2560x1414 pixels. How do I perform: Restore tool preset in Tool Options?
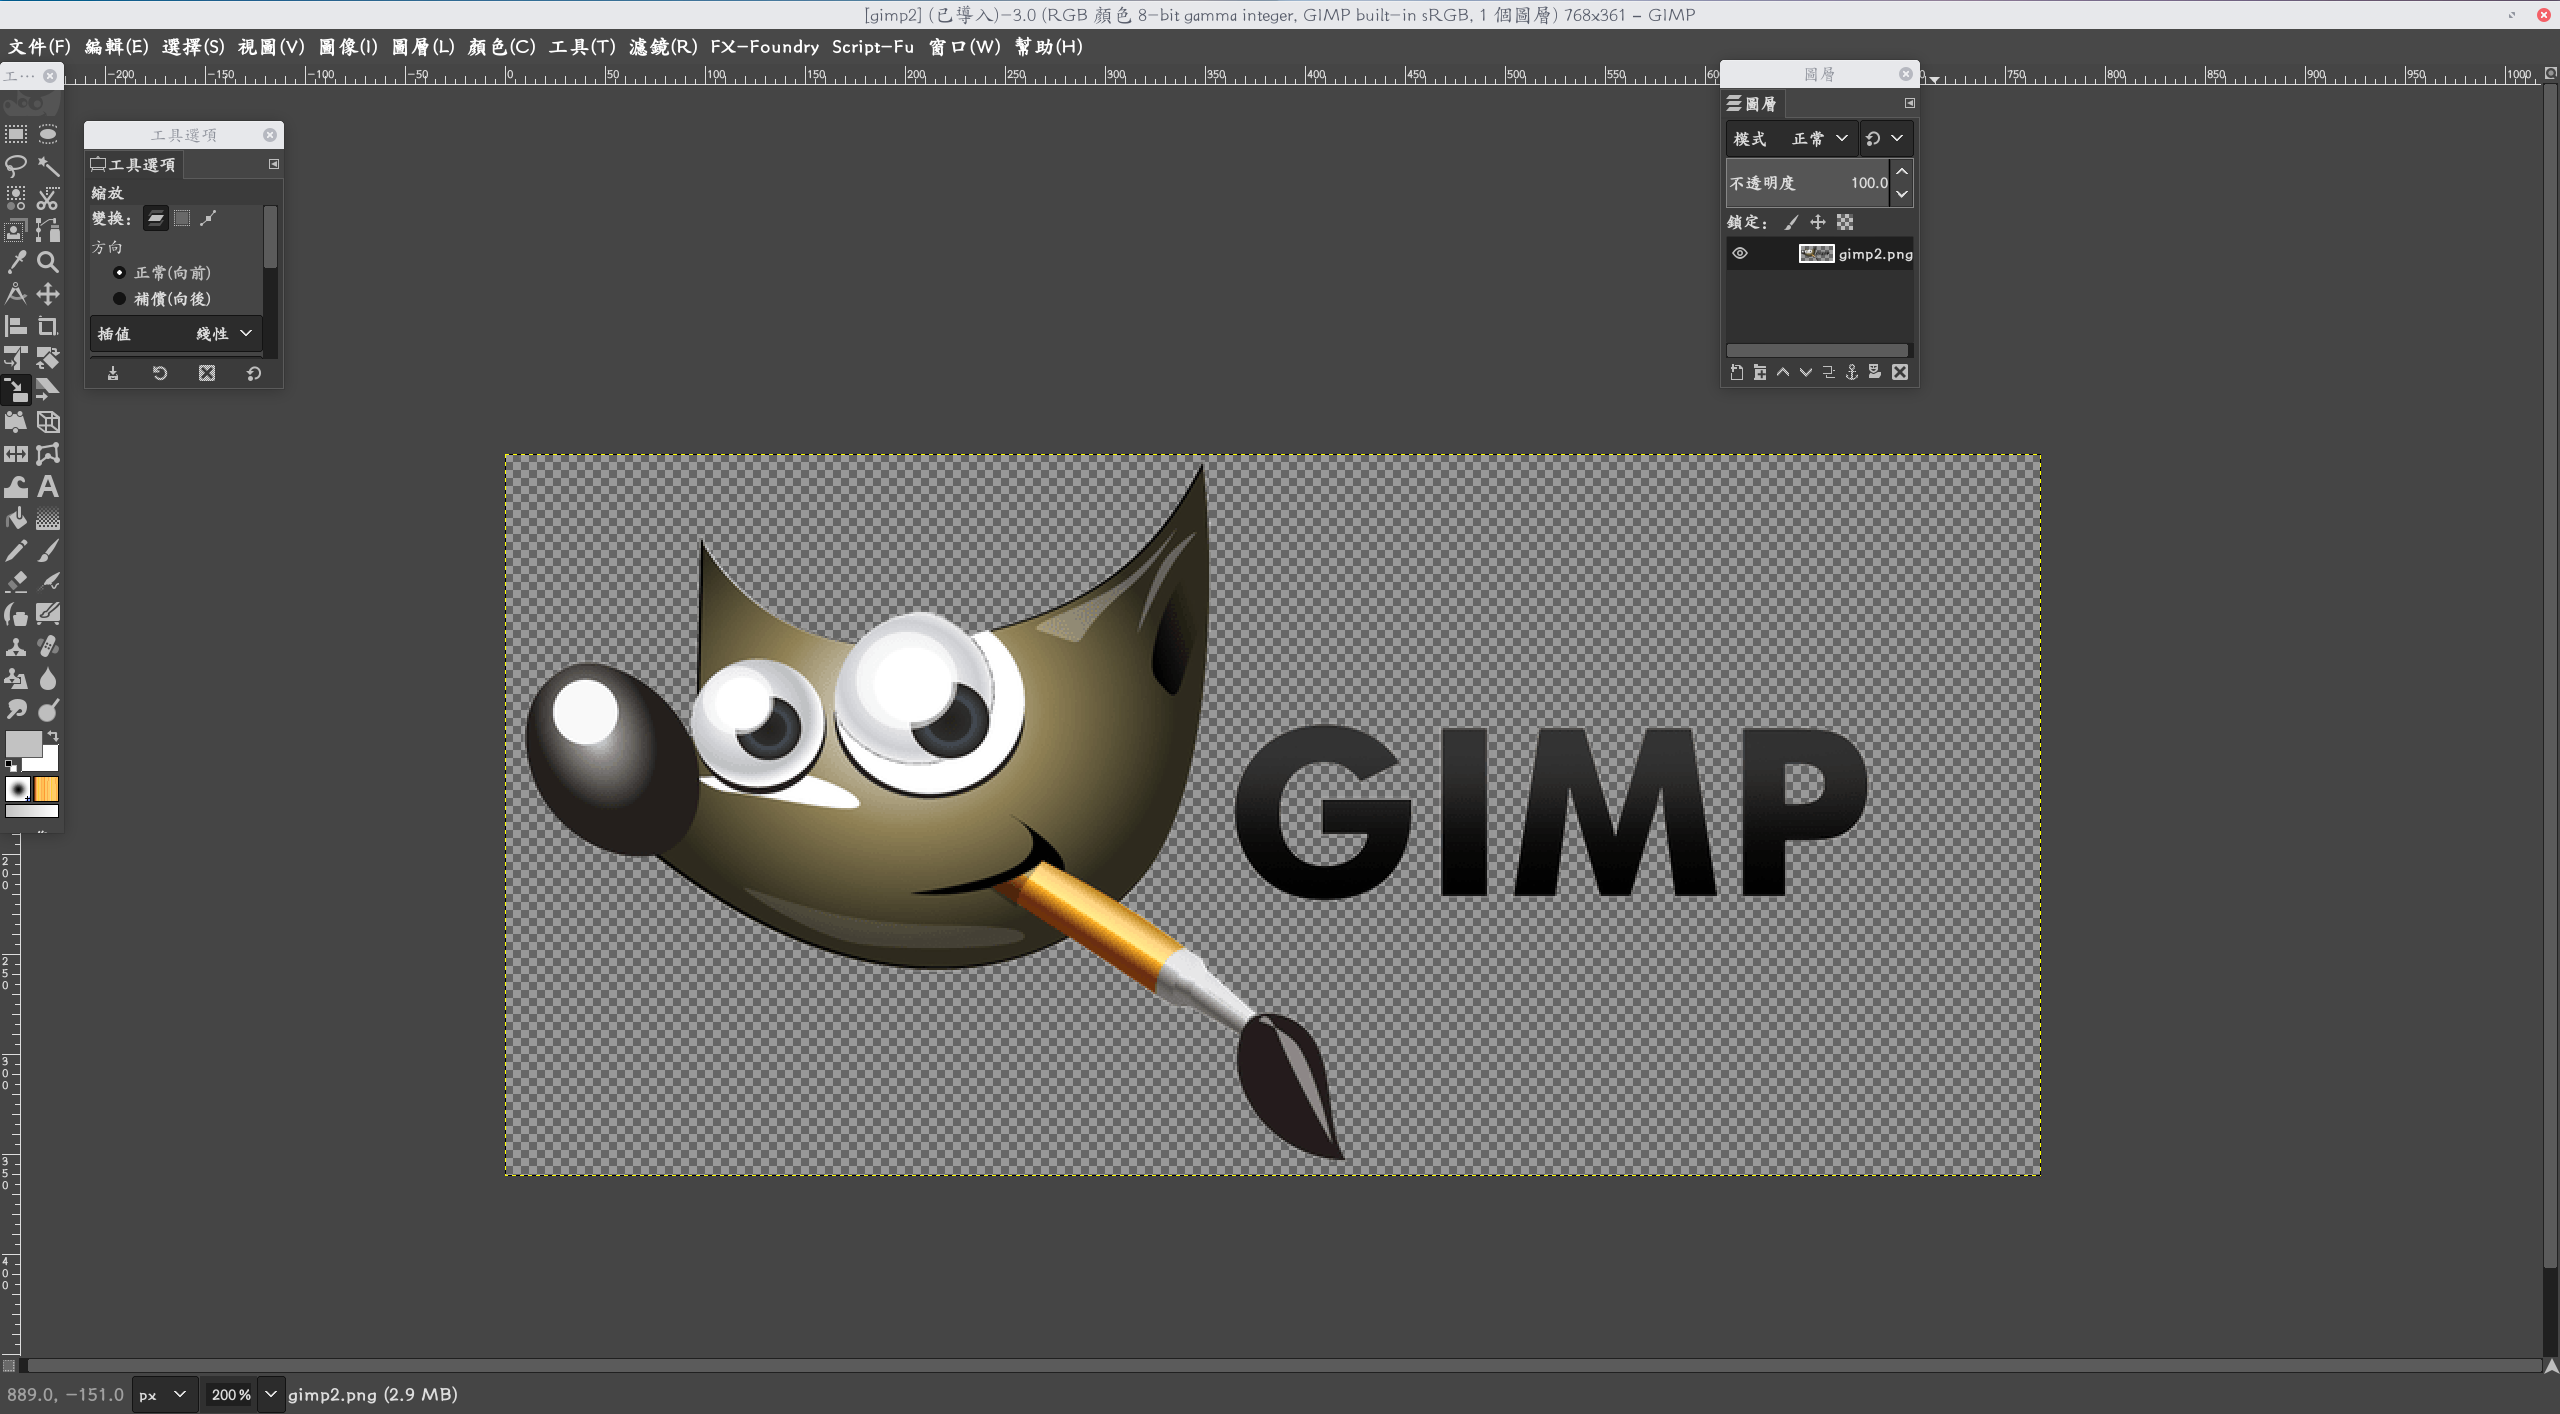160,373
